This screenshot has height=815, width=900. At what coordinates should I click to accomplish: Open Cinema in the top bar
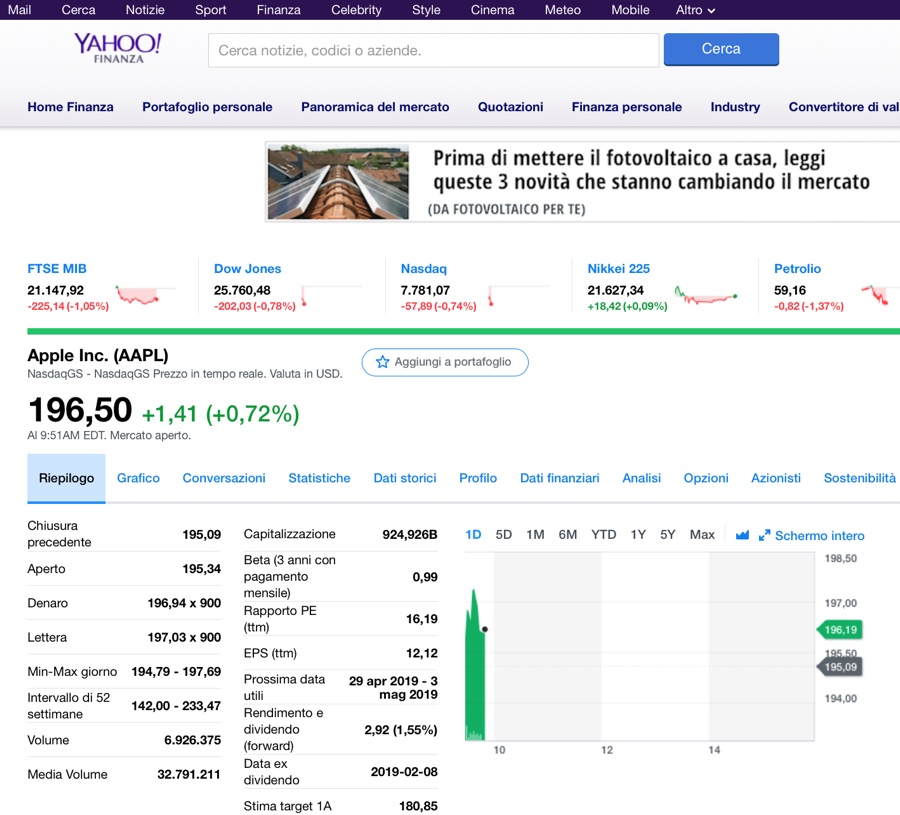tap(492, 10)
